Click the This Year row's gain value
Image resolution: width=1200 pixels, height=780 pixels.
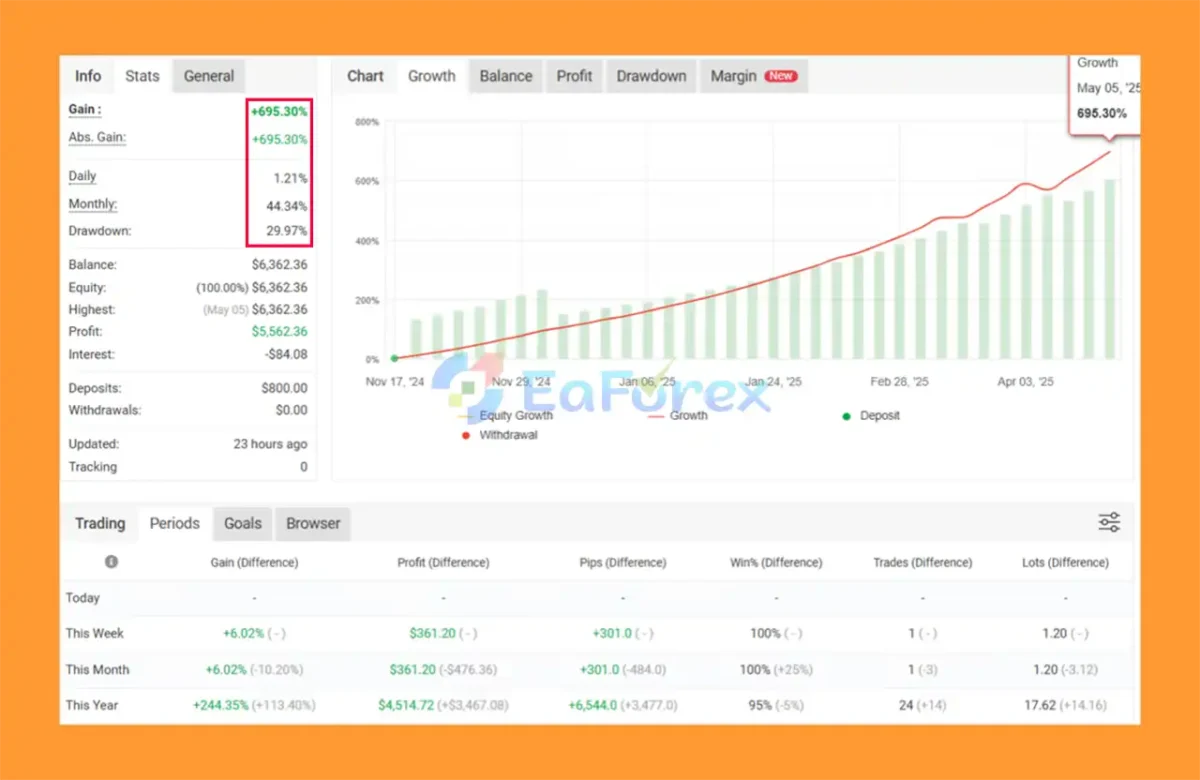(x=221, y=705)
